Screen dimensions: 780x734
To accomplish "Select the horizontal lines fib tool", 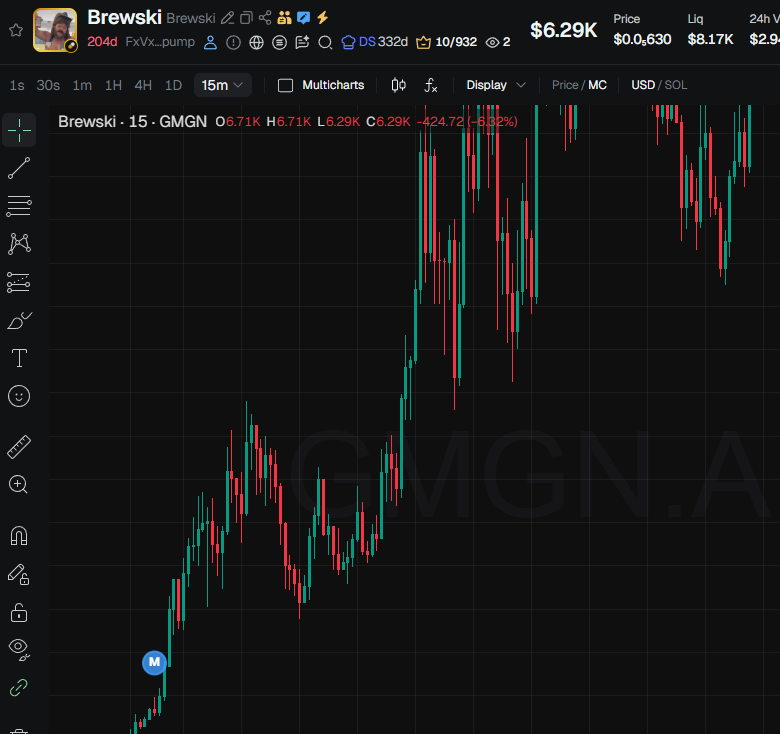I will [19, 206].
